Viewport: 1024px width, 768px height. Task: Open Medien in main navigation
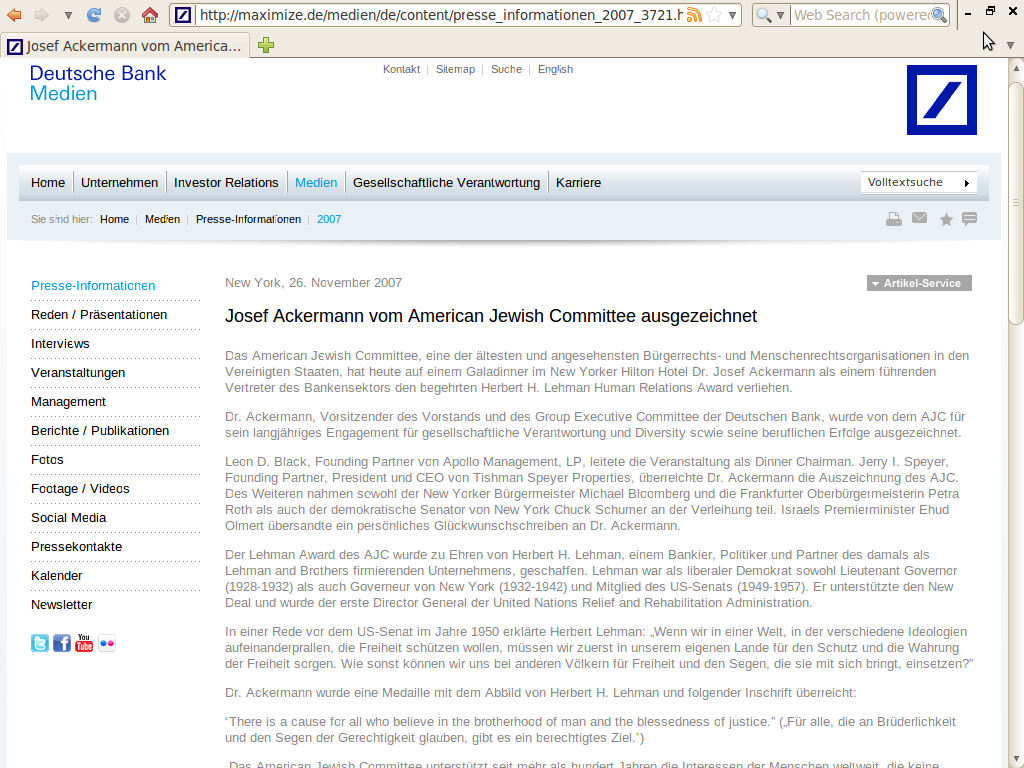coord(316,183)
